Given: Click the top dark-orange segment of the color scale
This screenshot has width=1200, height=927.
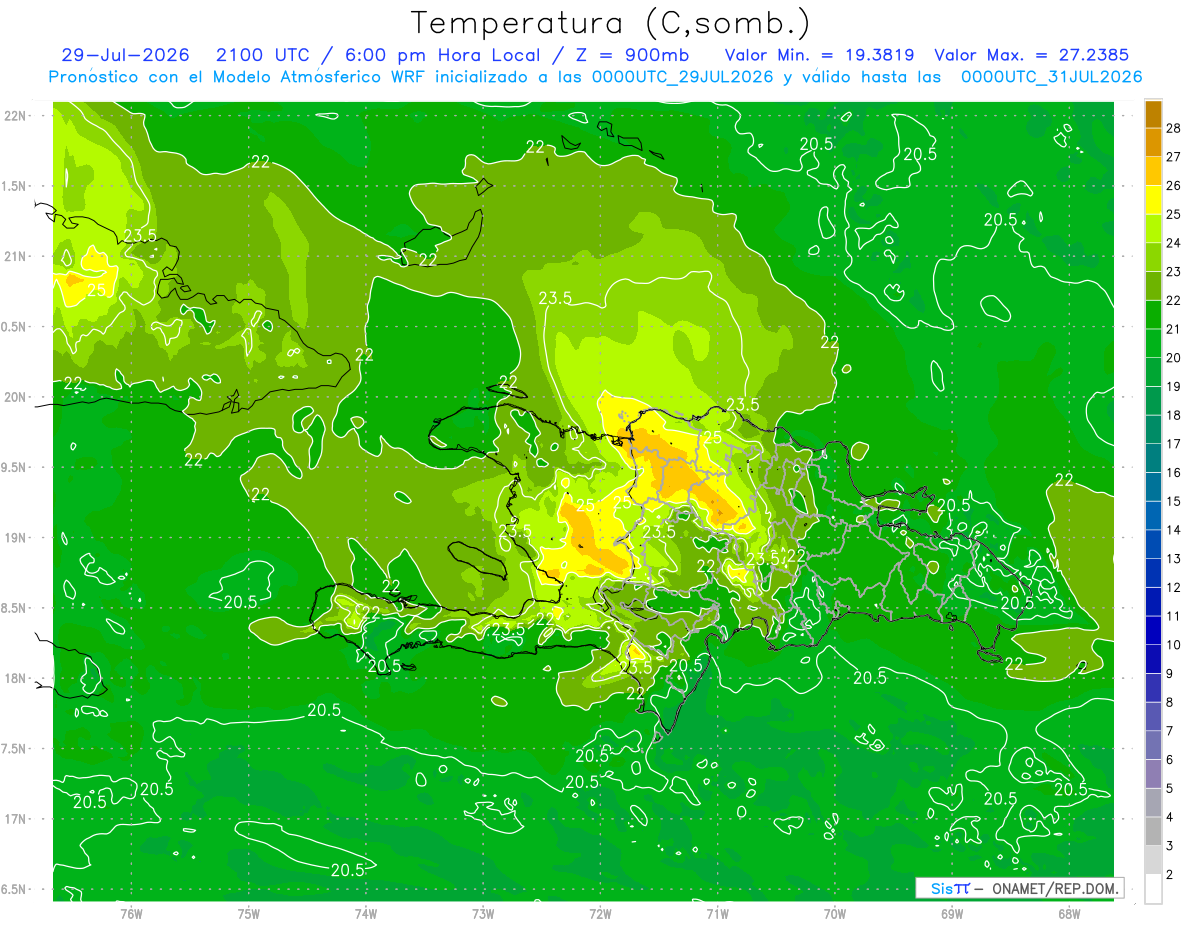Looking at the screenshot, I should click(x=1153, y=114).
